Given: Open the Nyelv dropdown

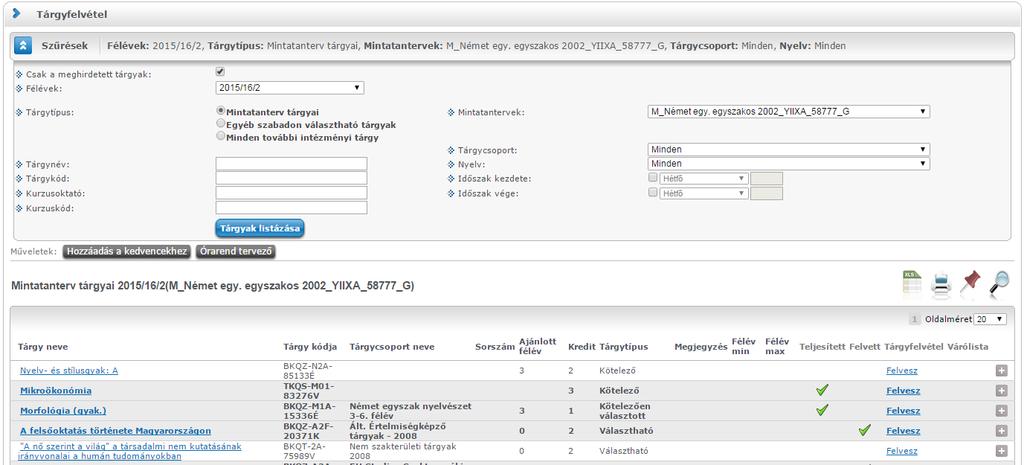Looking at the screenshot, I should [x=788, y=163].
